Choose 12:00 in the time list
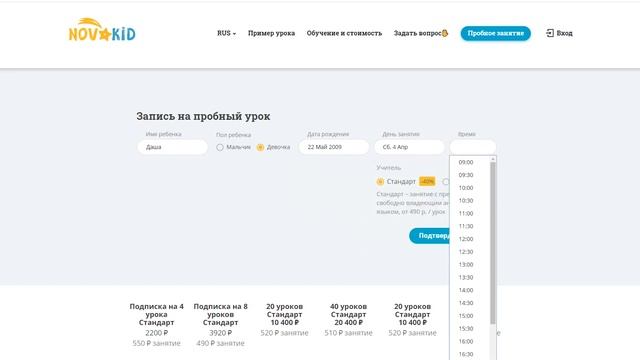This screenshot has height=360, width=640. [466, 239]
